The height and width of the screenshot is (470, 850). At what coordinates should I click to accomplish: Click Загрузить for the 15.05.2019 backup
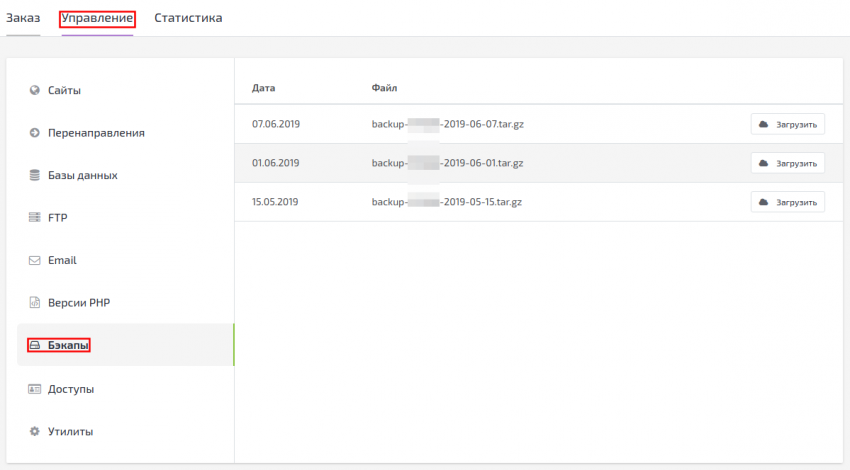pyautogui.click(x=788, y=202)
